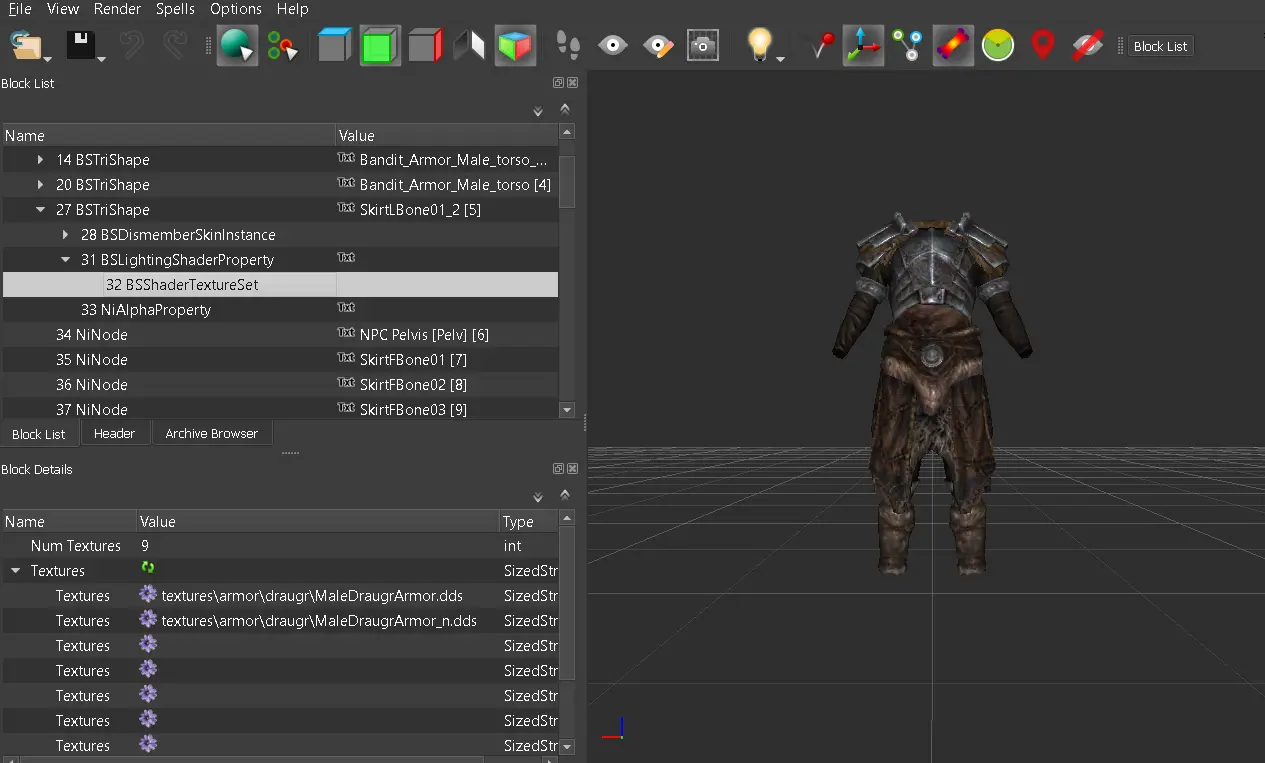Open the Spells menu
The image size is (1265, 763).
(176, 9)
